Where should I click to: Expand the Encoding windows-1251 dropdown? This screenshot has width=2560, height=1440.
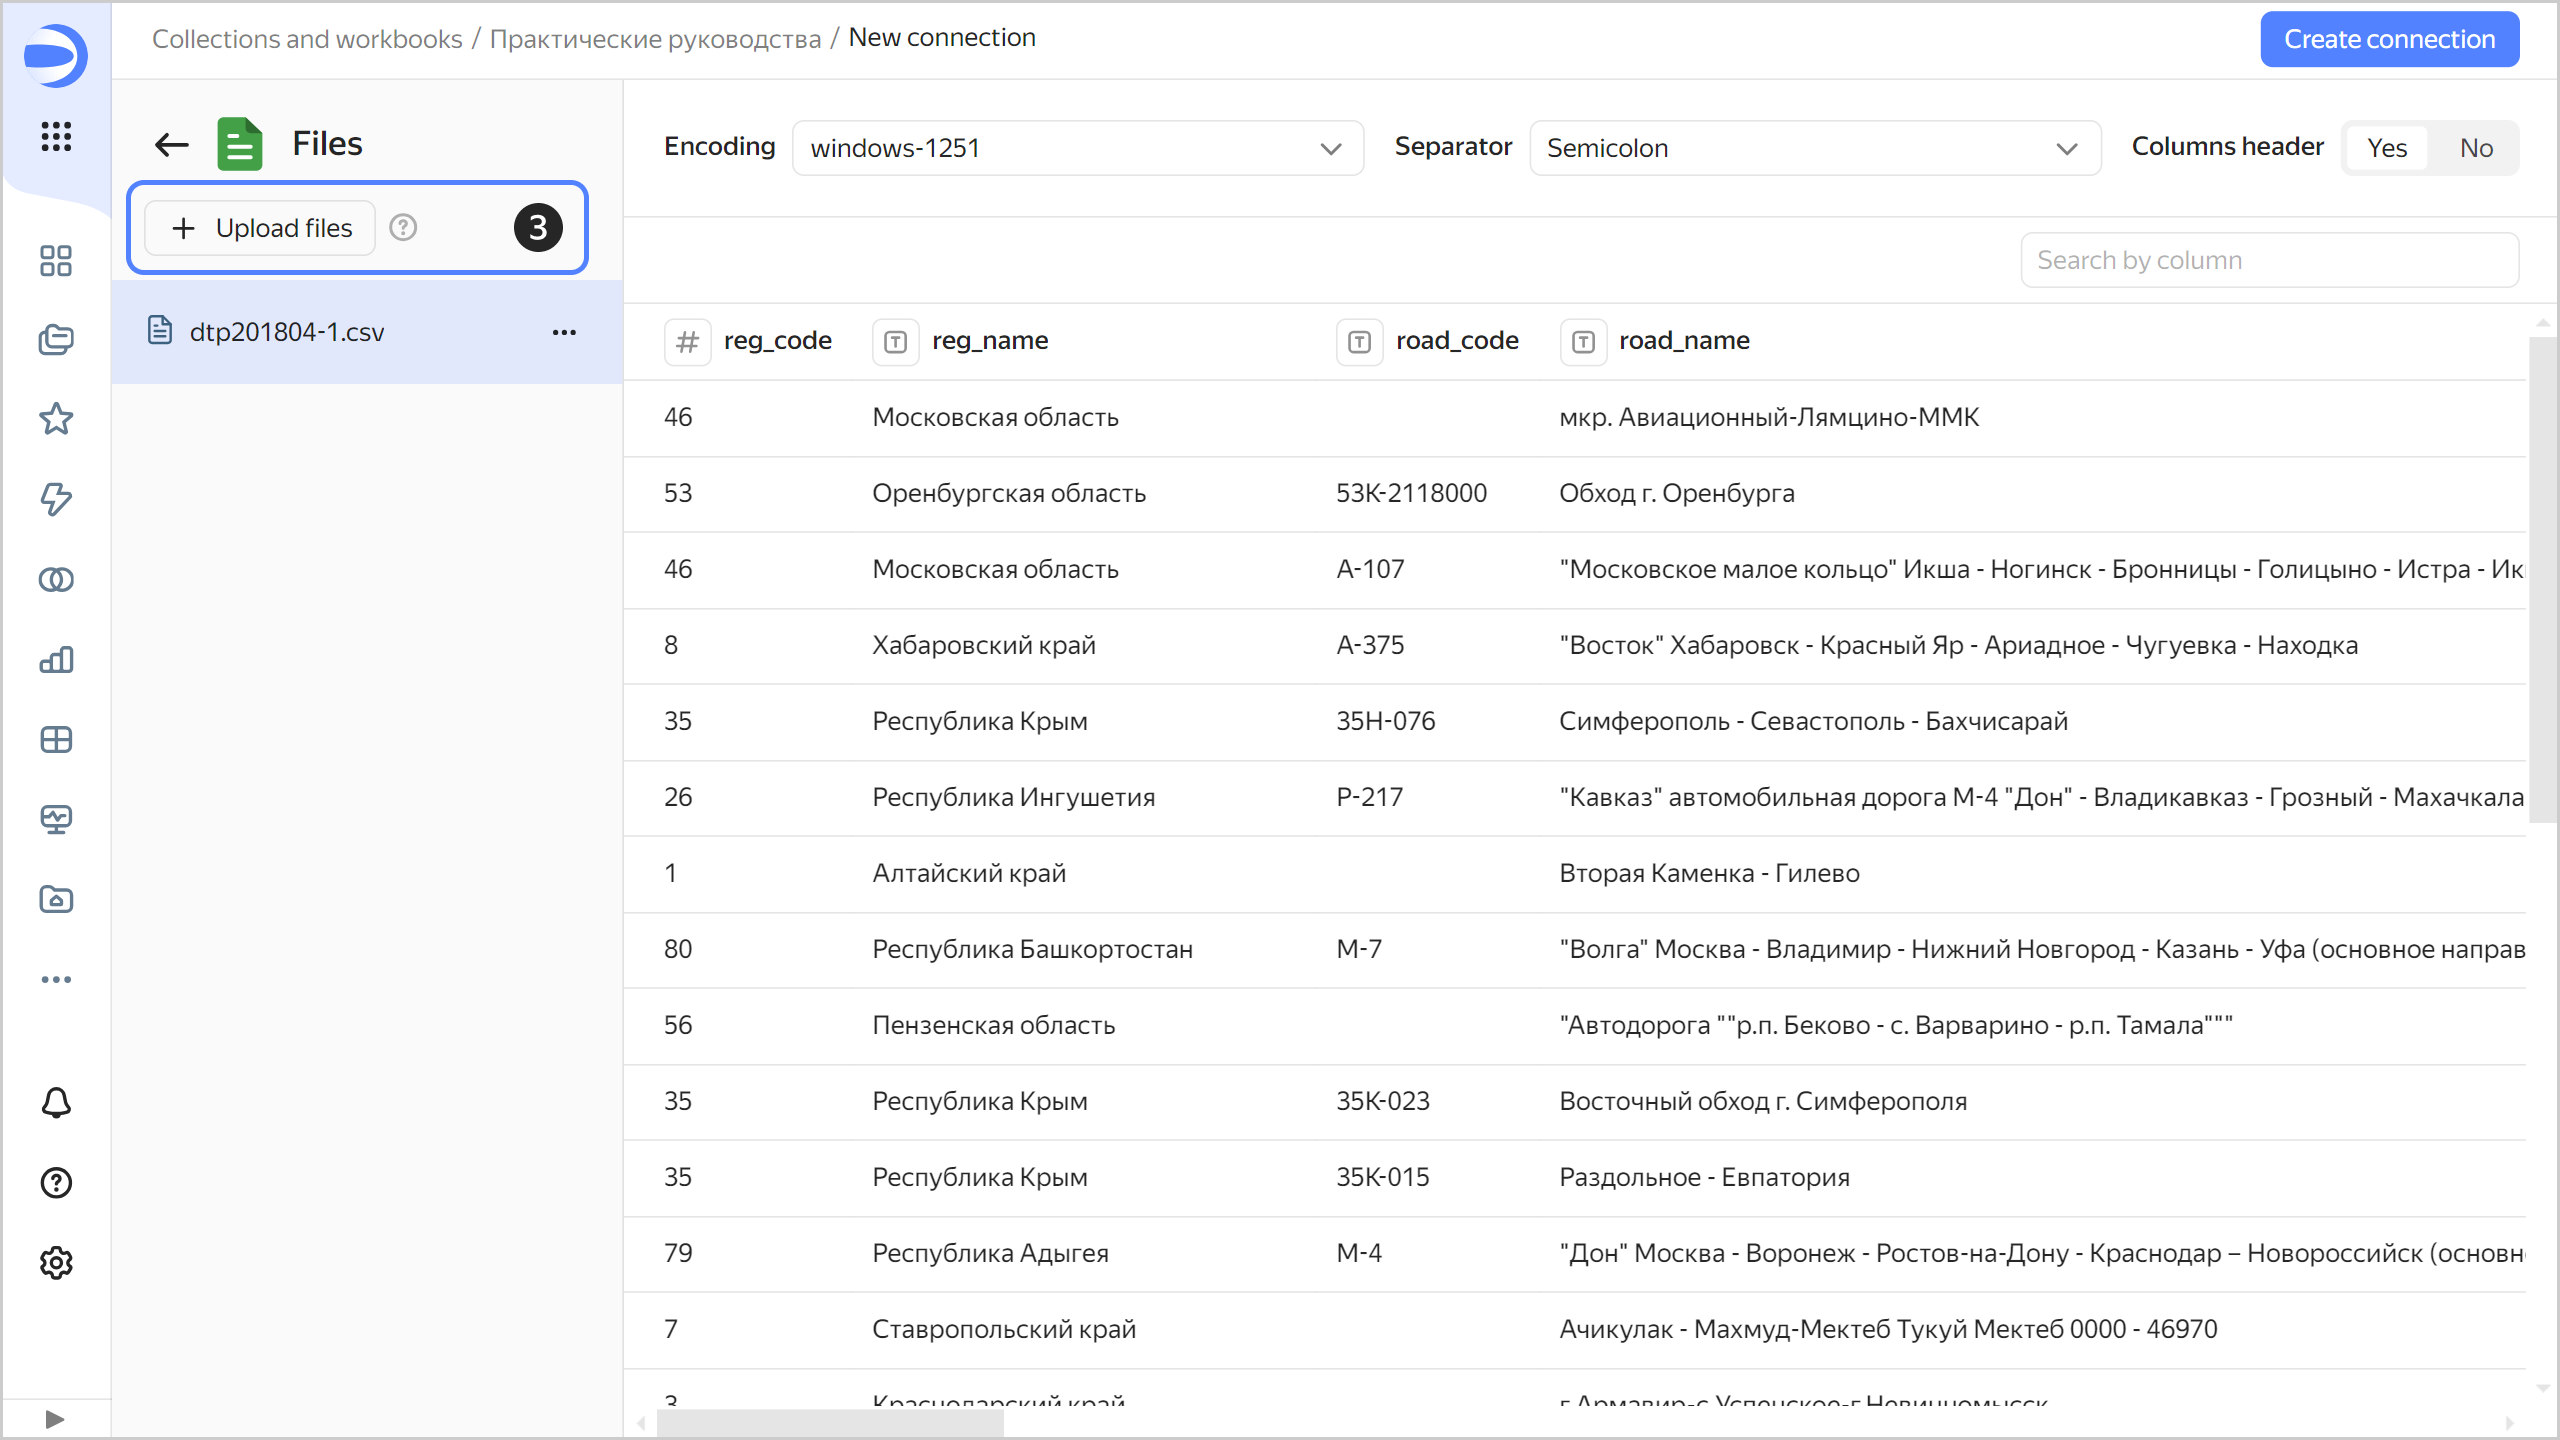pyautogui.click(x=1078, y=148)
